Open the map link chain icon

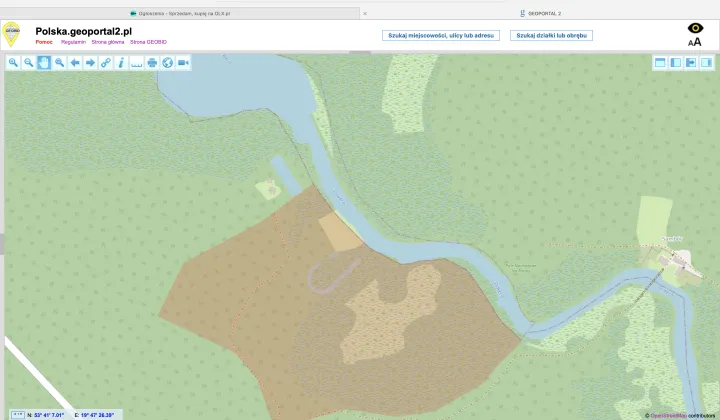pyautogui.click(x=106, y=63)
